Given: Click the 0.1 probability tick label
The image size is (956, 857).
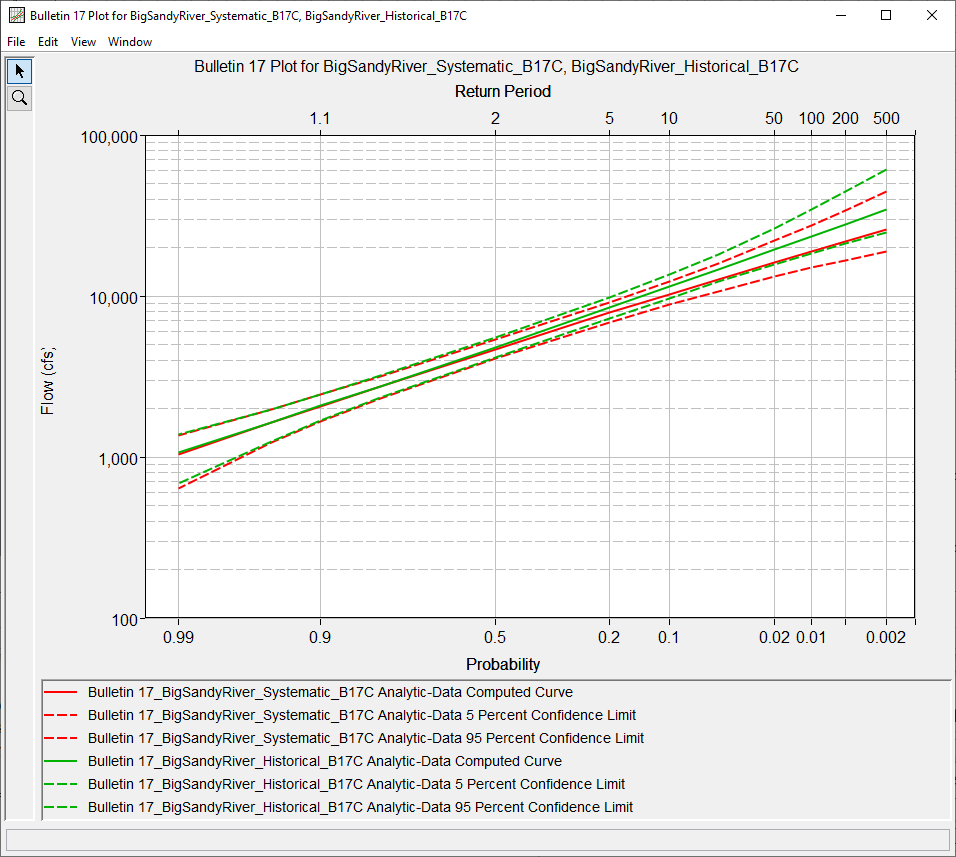Looking at the screenshot, I should [x=669, y=638].
